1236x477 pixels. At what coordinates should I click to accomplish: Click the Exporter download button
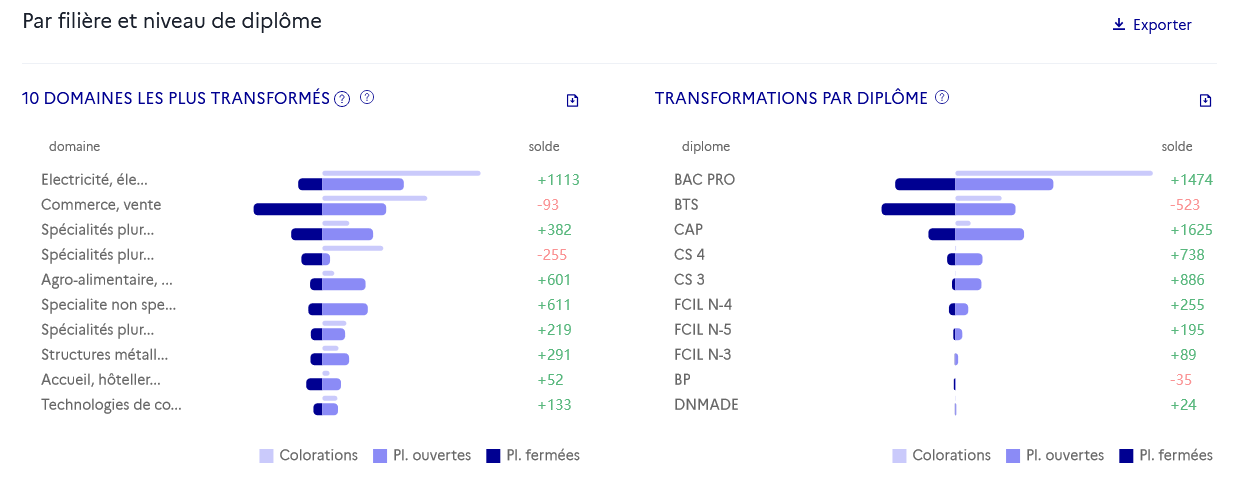coord(1152,25)
